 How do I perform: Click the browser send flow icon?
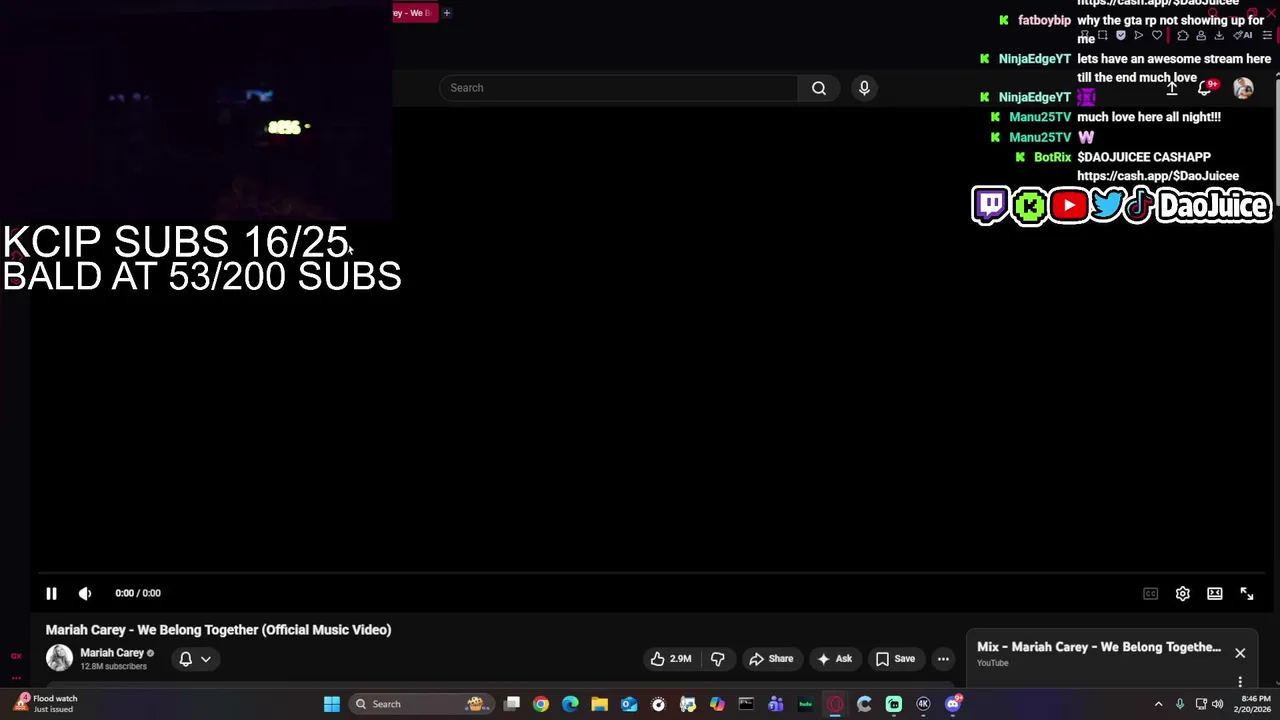pyautogui.click(x=1138, y=35)
